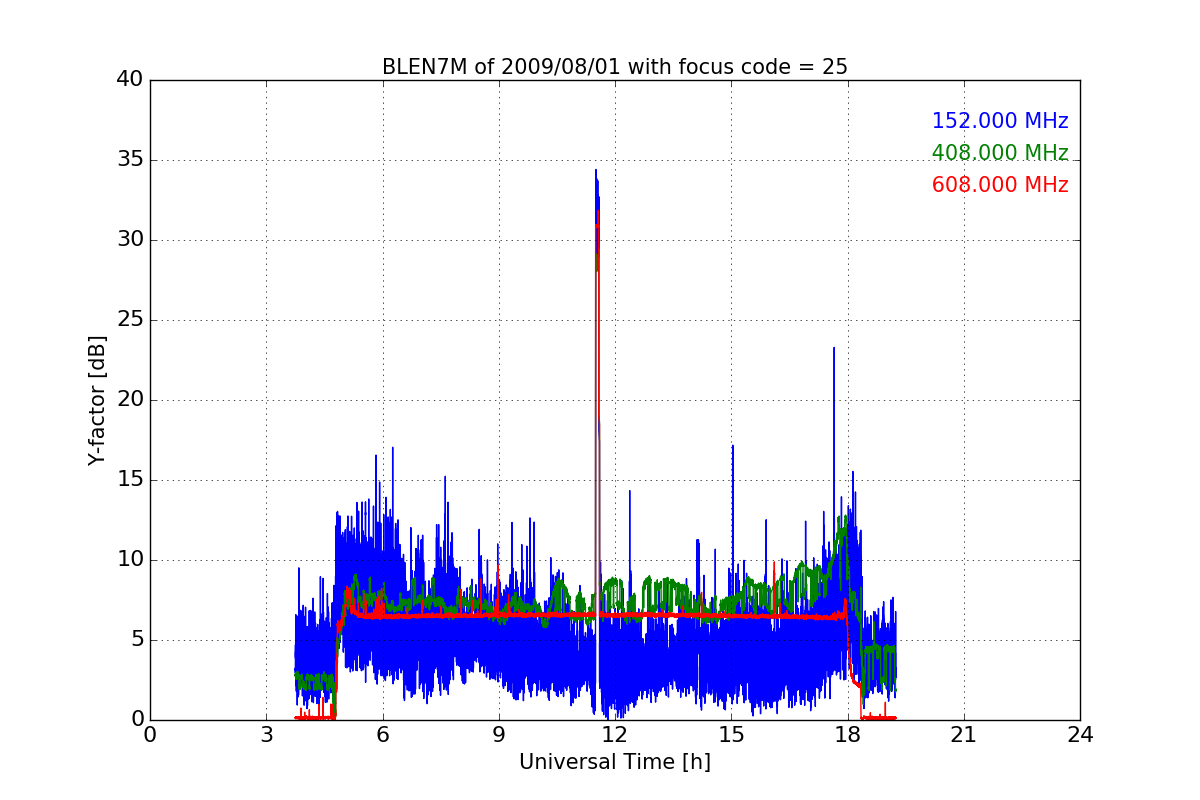Select the 608.000 MHz legend label

pos(1000,185)
